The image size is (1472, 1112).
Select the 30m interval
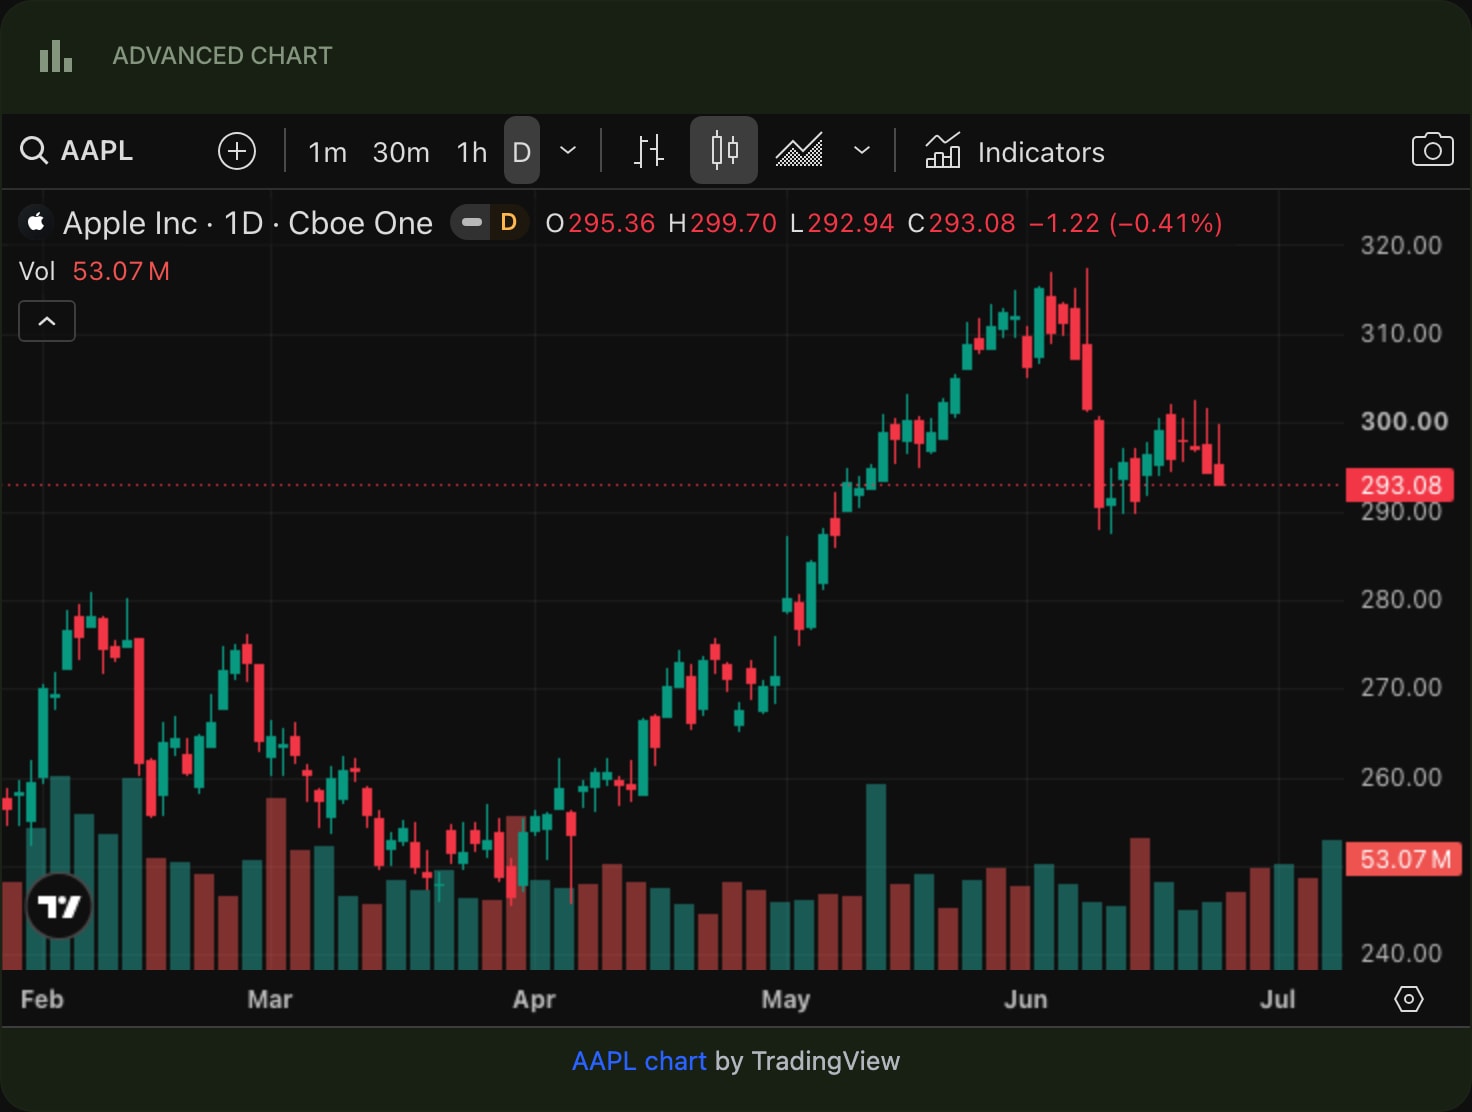[401, 152]
